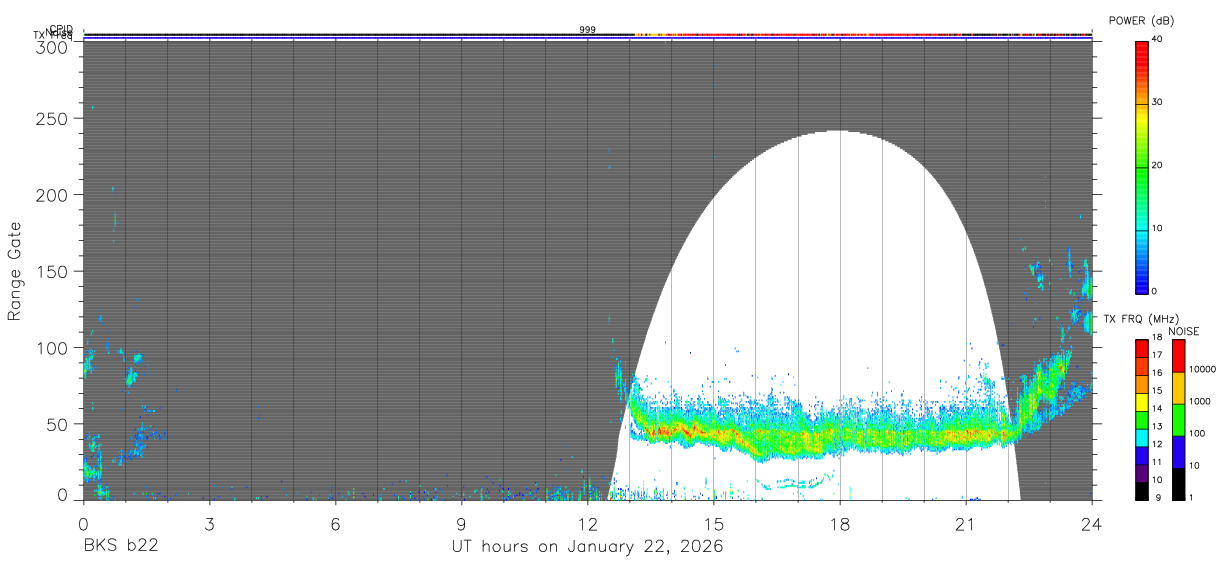1228x567 pixels.
Task: Click the 11 label in TX FRQ legend
Action: [x=1158, y=462]
